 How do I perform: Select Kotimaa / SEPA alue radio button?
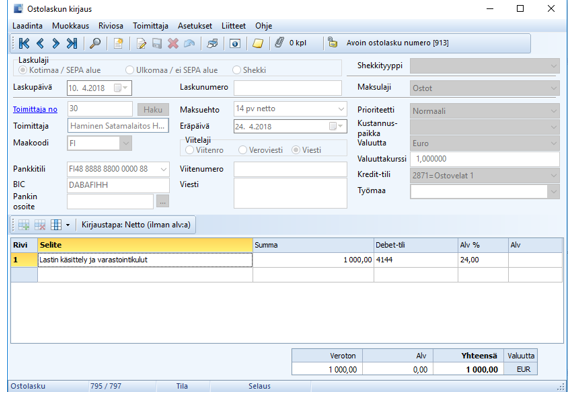click(x=23, y=70)
